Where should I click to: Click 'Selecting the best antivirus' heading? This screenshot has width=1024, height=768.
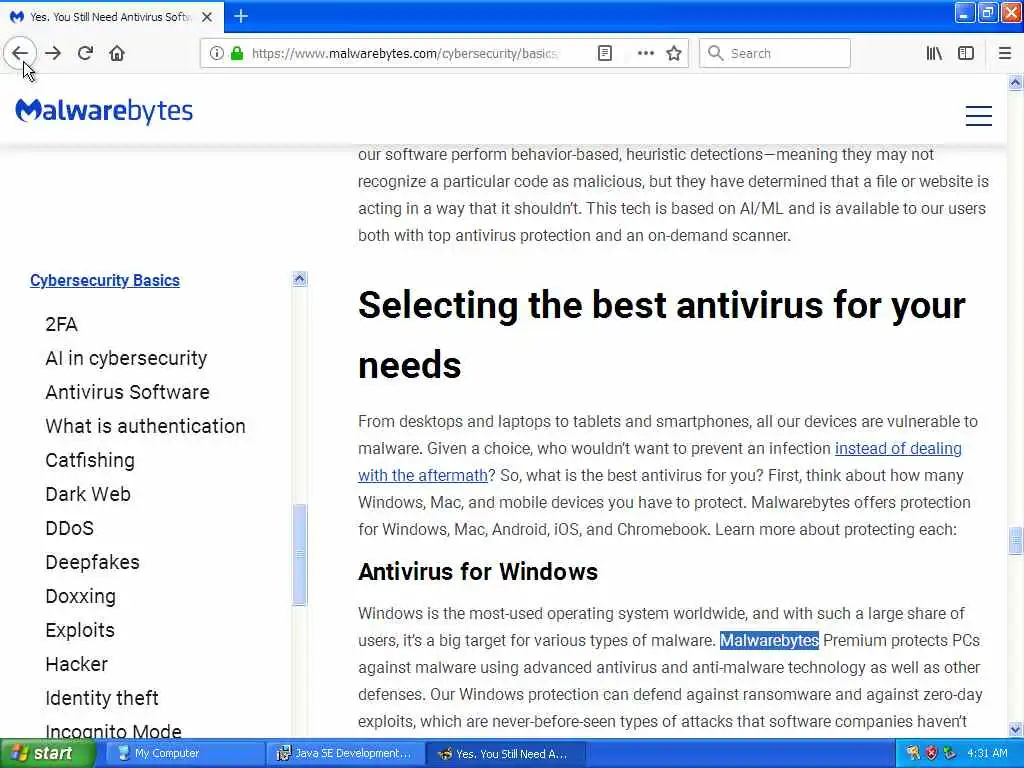pos(662,334)
